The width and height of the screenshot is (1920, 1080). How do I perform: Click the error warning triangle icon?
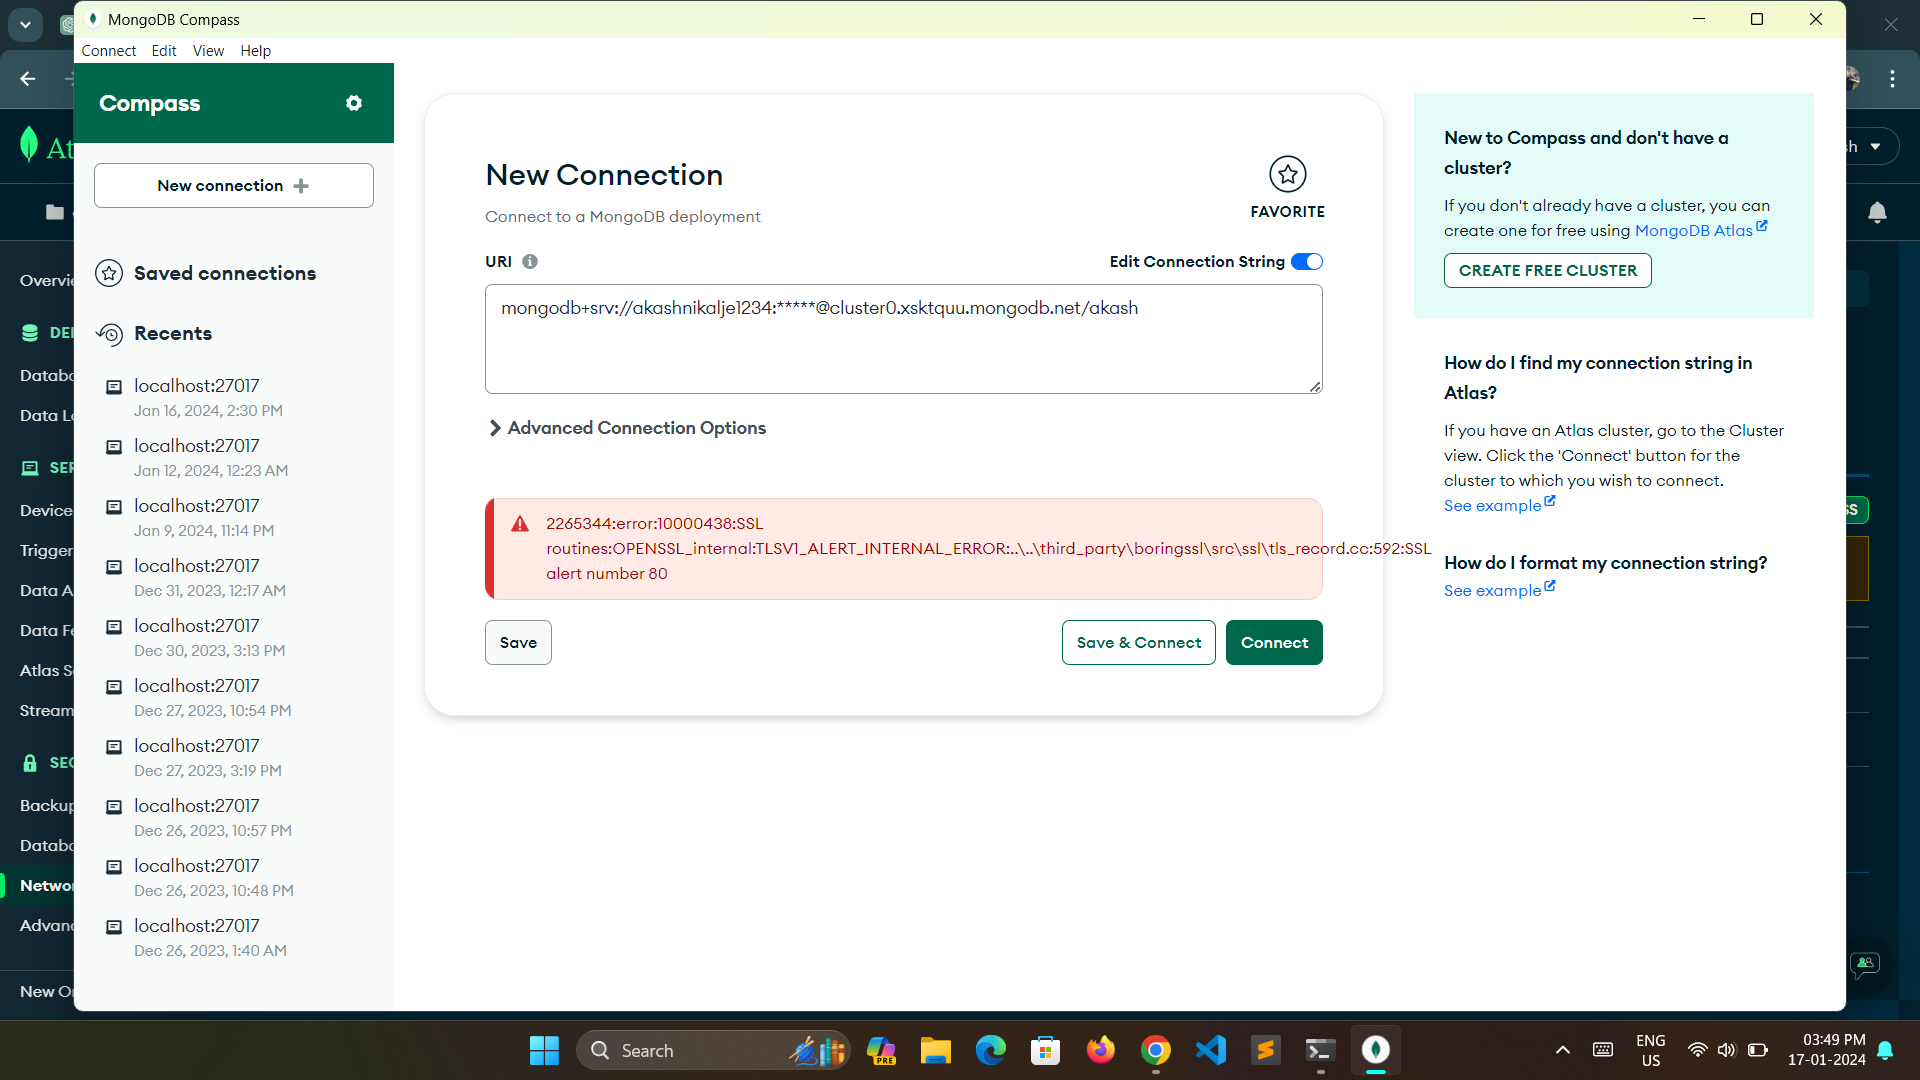tap(520, 524)
